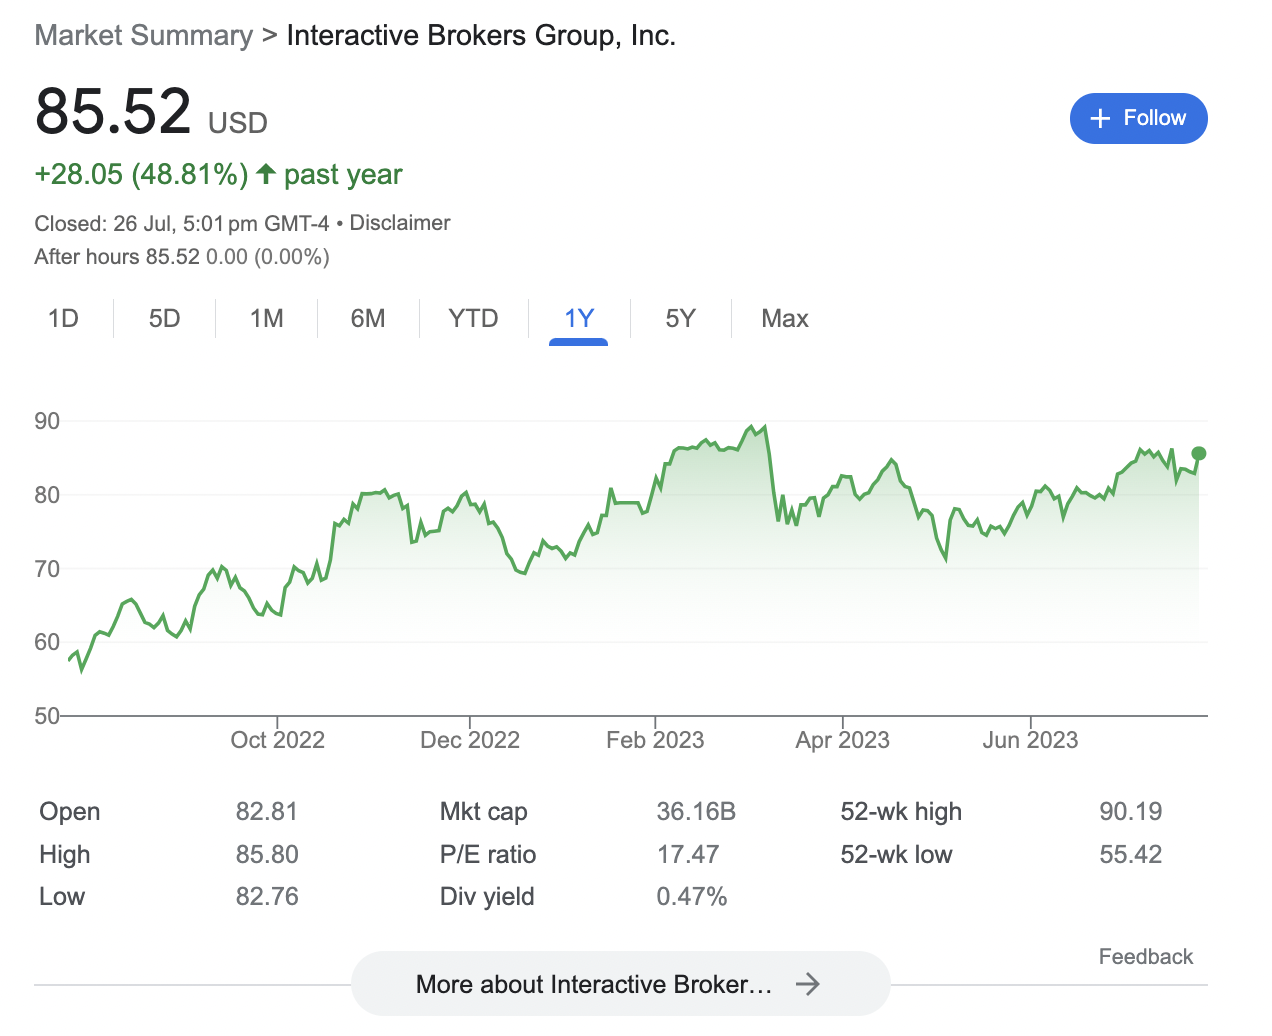The image size is (1272, 1036).
Task: Switch to the 5D time range
Action: pos(164,319)
